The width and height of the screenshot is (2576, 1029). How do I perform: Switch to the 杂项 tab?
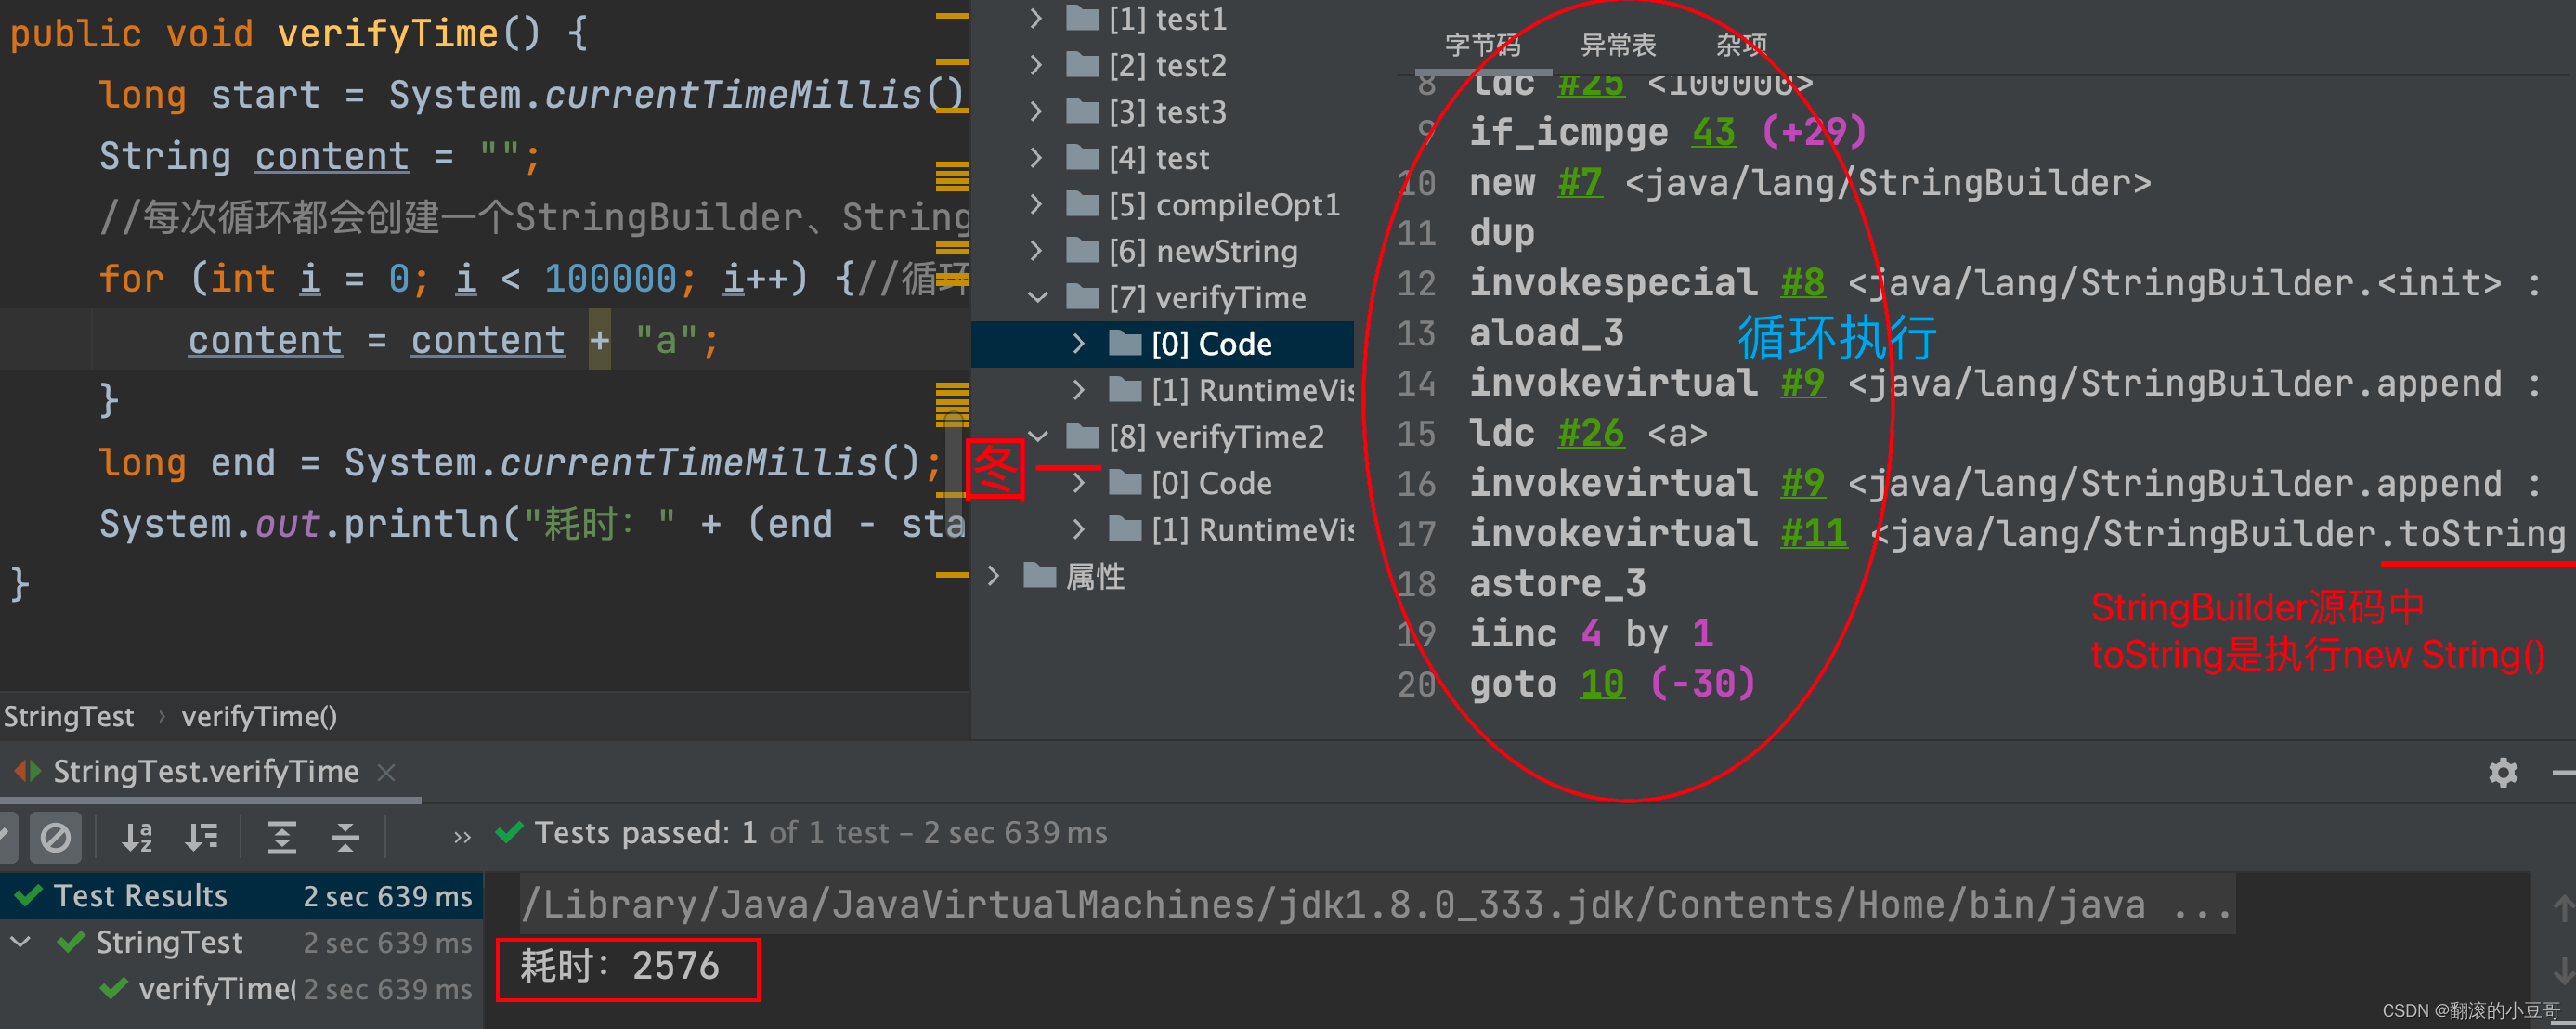1740,45
